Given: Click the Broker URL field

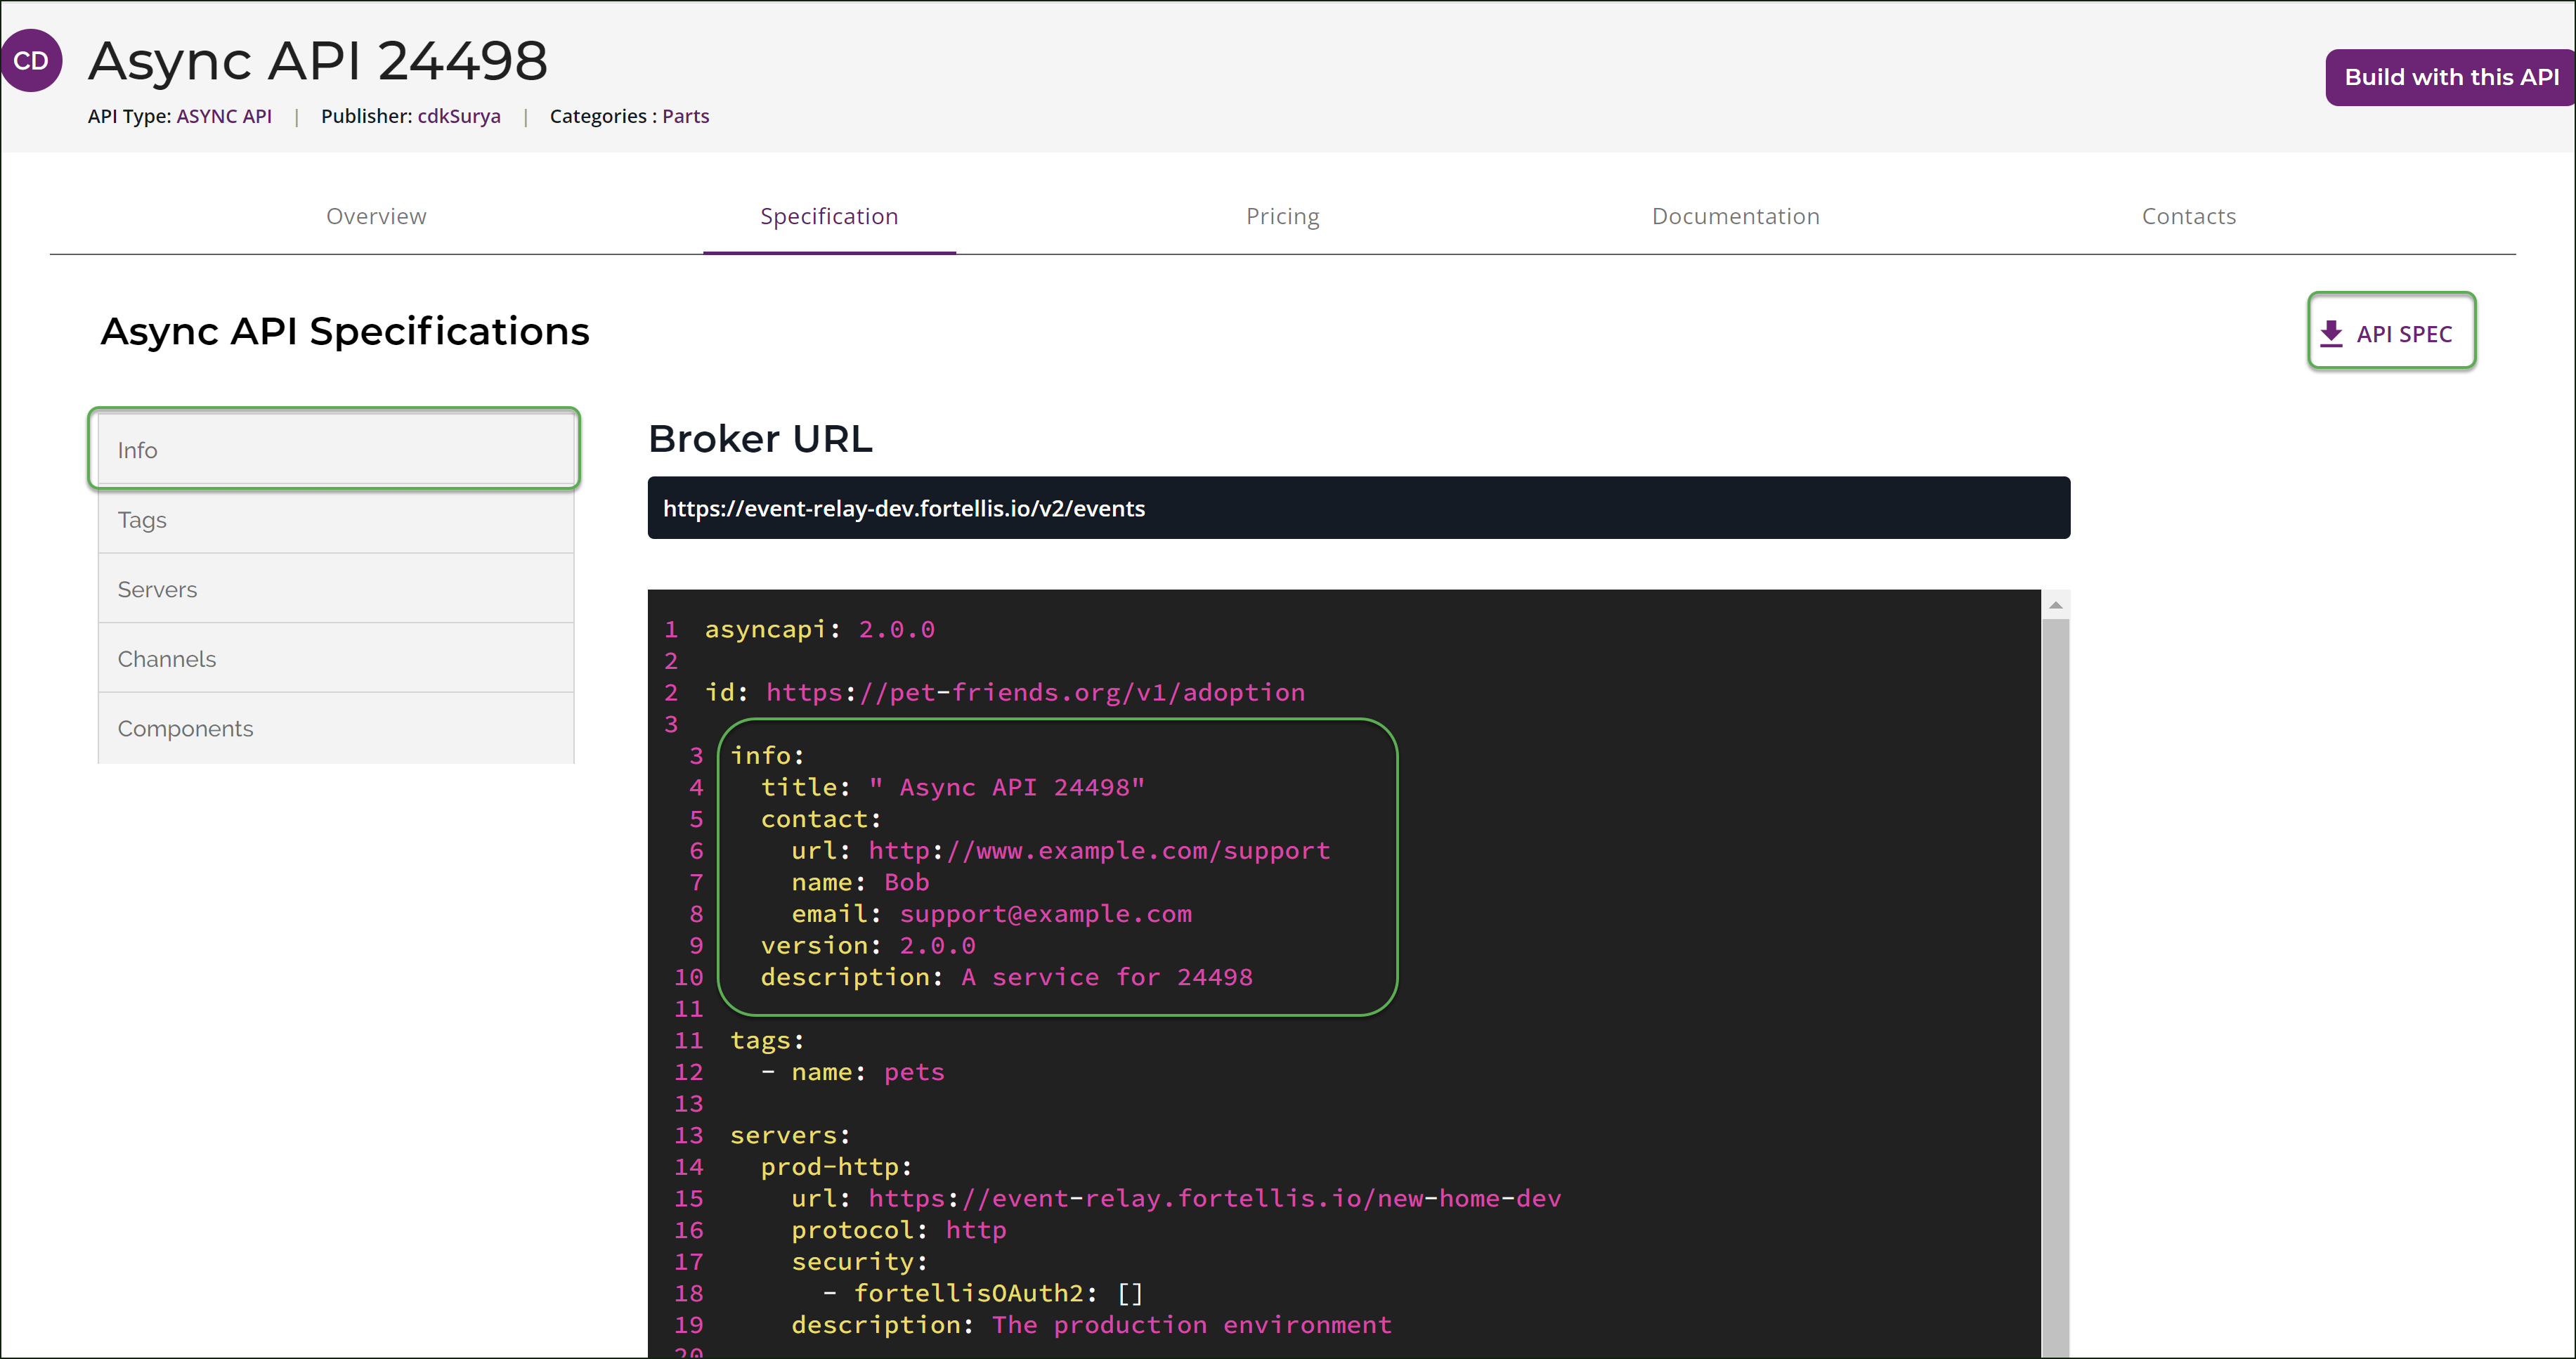Looking at the screenshot, I should click(1358, 508).
